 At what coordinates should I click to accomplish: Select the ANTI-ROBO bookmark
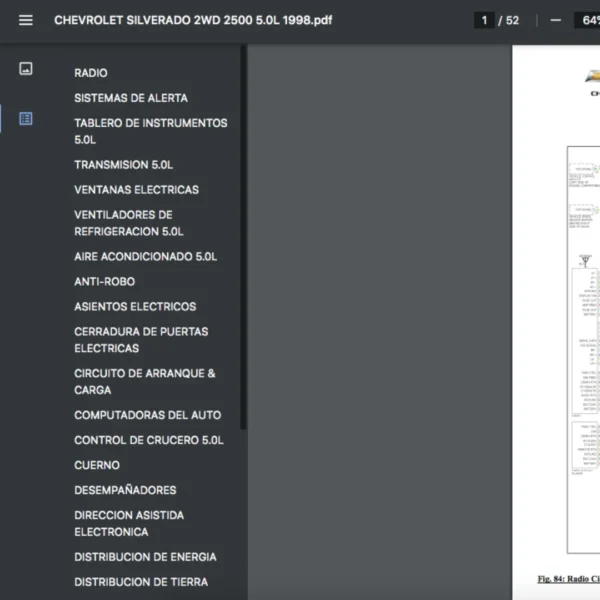(x=104, y=282)
